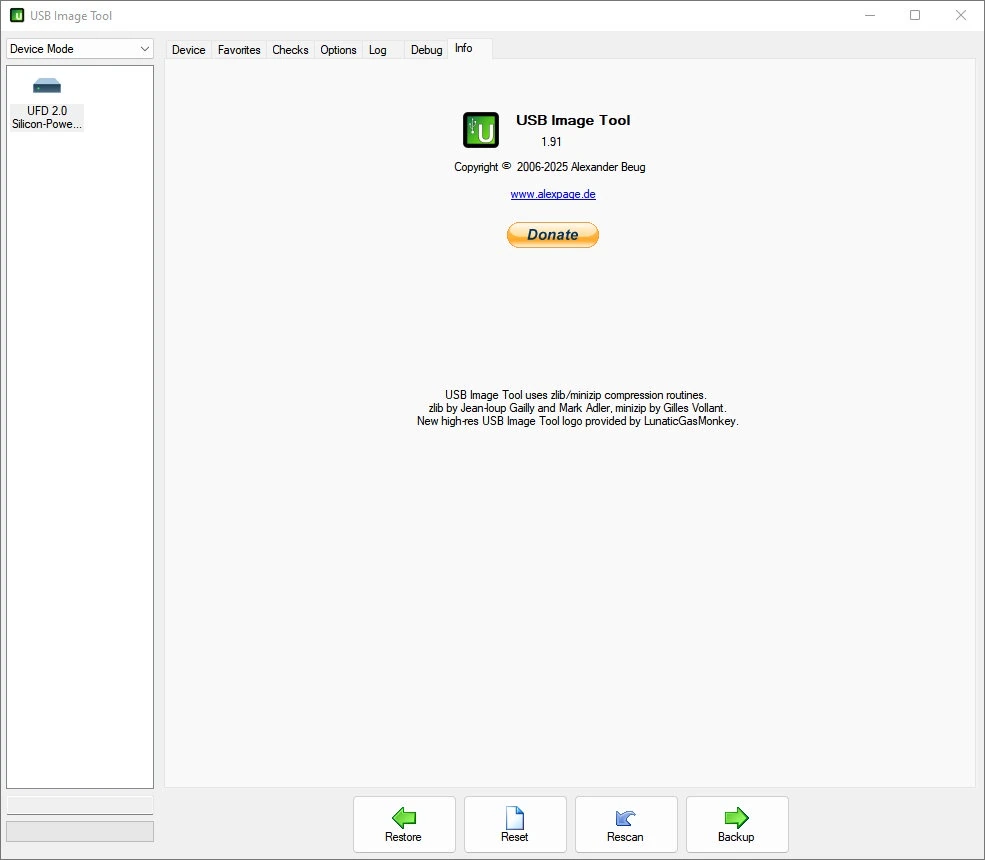Click the Jean-loup Gailly and Mark Adler line

[x=577, y=408]
